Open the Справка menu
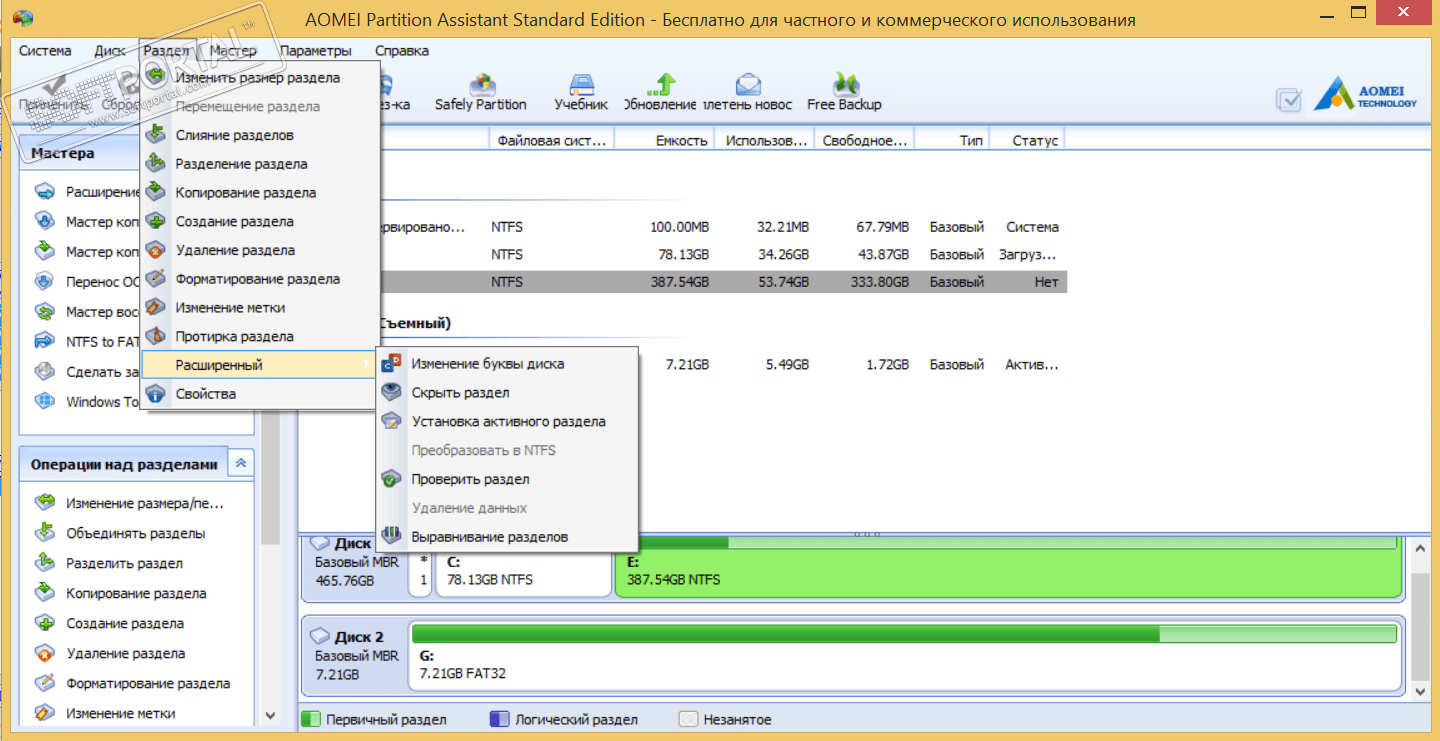Image resolution: width=1440 pixels, height=741 pixels. pos(402,50)
